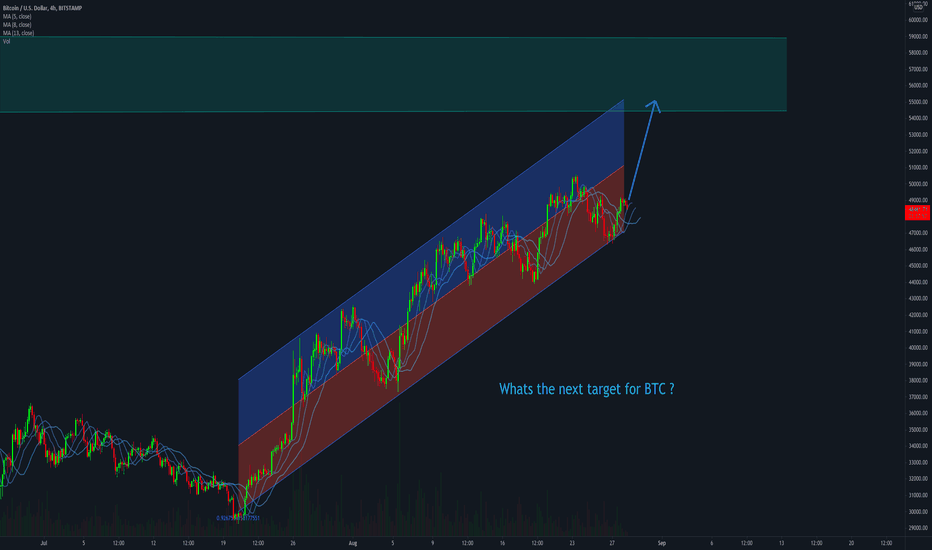The height and width of the screenshot is (550, 932).
Task: Select the 'Whats the next target for BTC ?' note
Action: (587, 389)
